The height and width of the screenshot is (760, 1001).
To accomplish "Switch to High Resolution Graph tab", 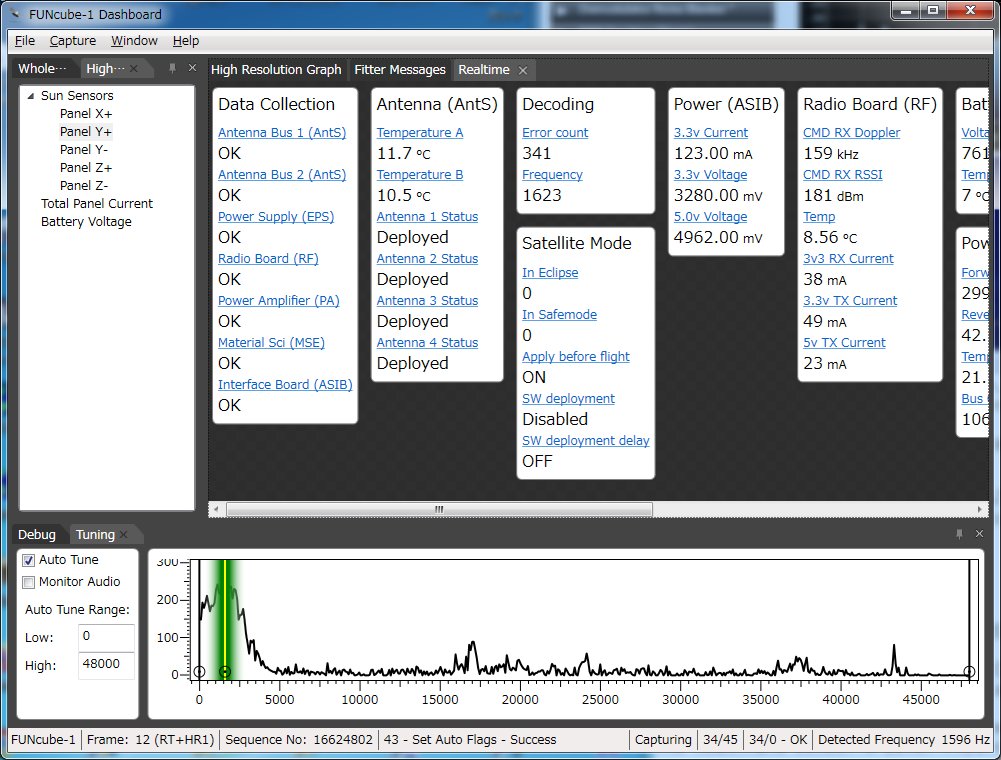I will tap(276, 70).
